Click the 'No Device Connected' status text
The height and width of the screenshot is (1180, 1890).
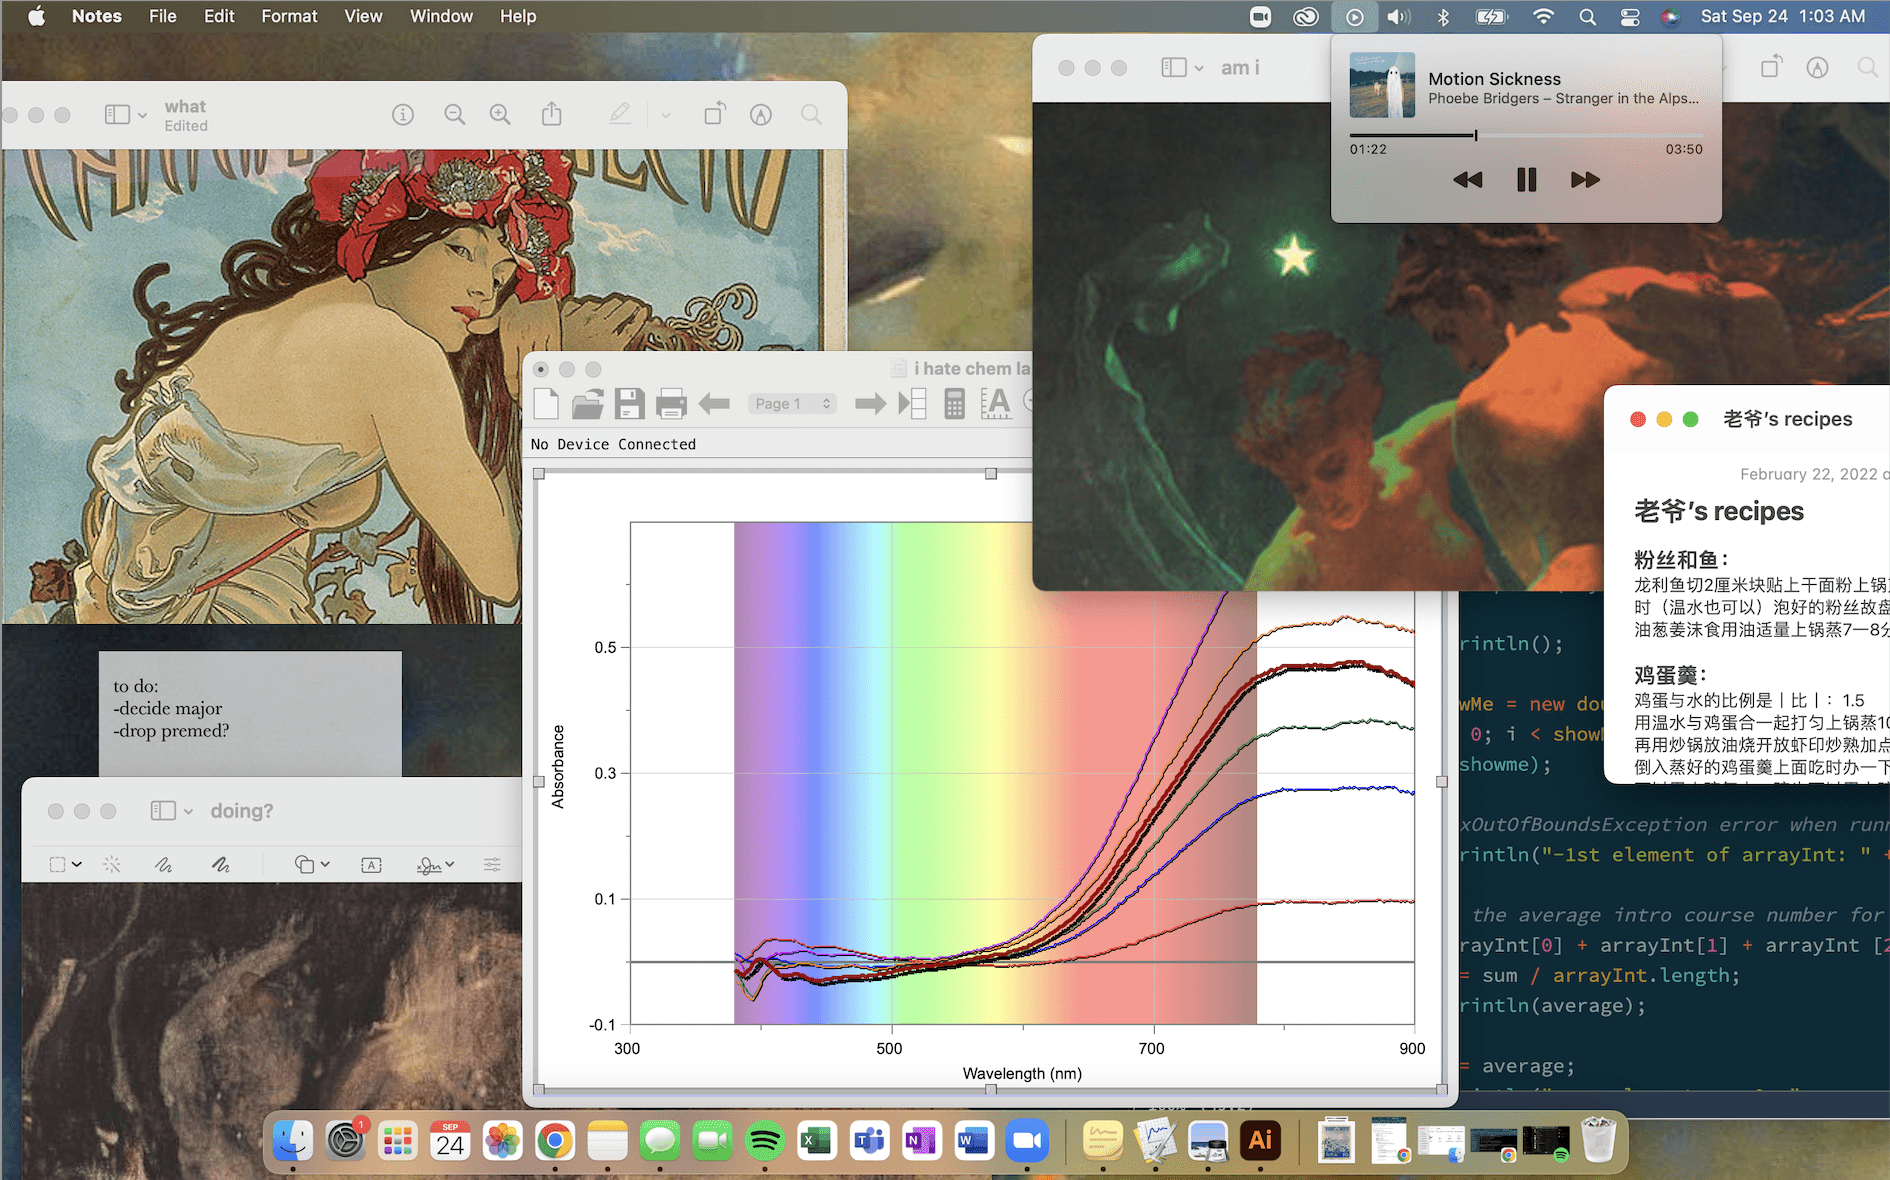[613, 444]
